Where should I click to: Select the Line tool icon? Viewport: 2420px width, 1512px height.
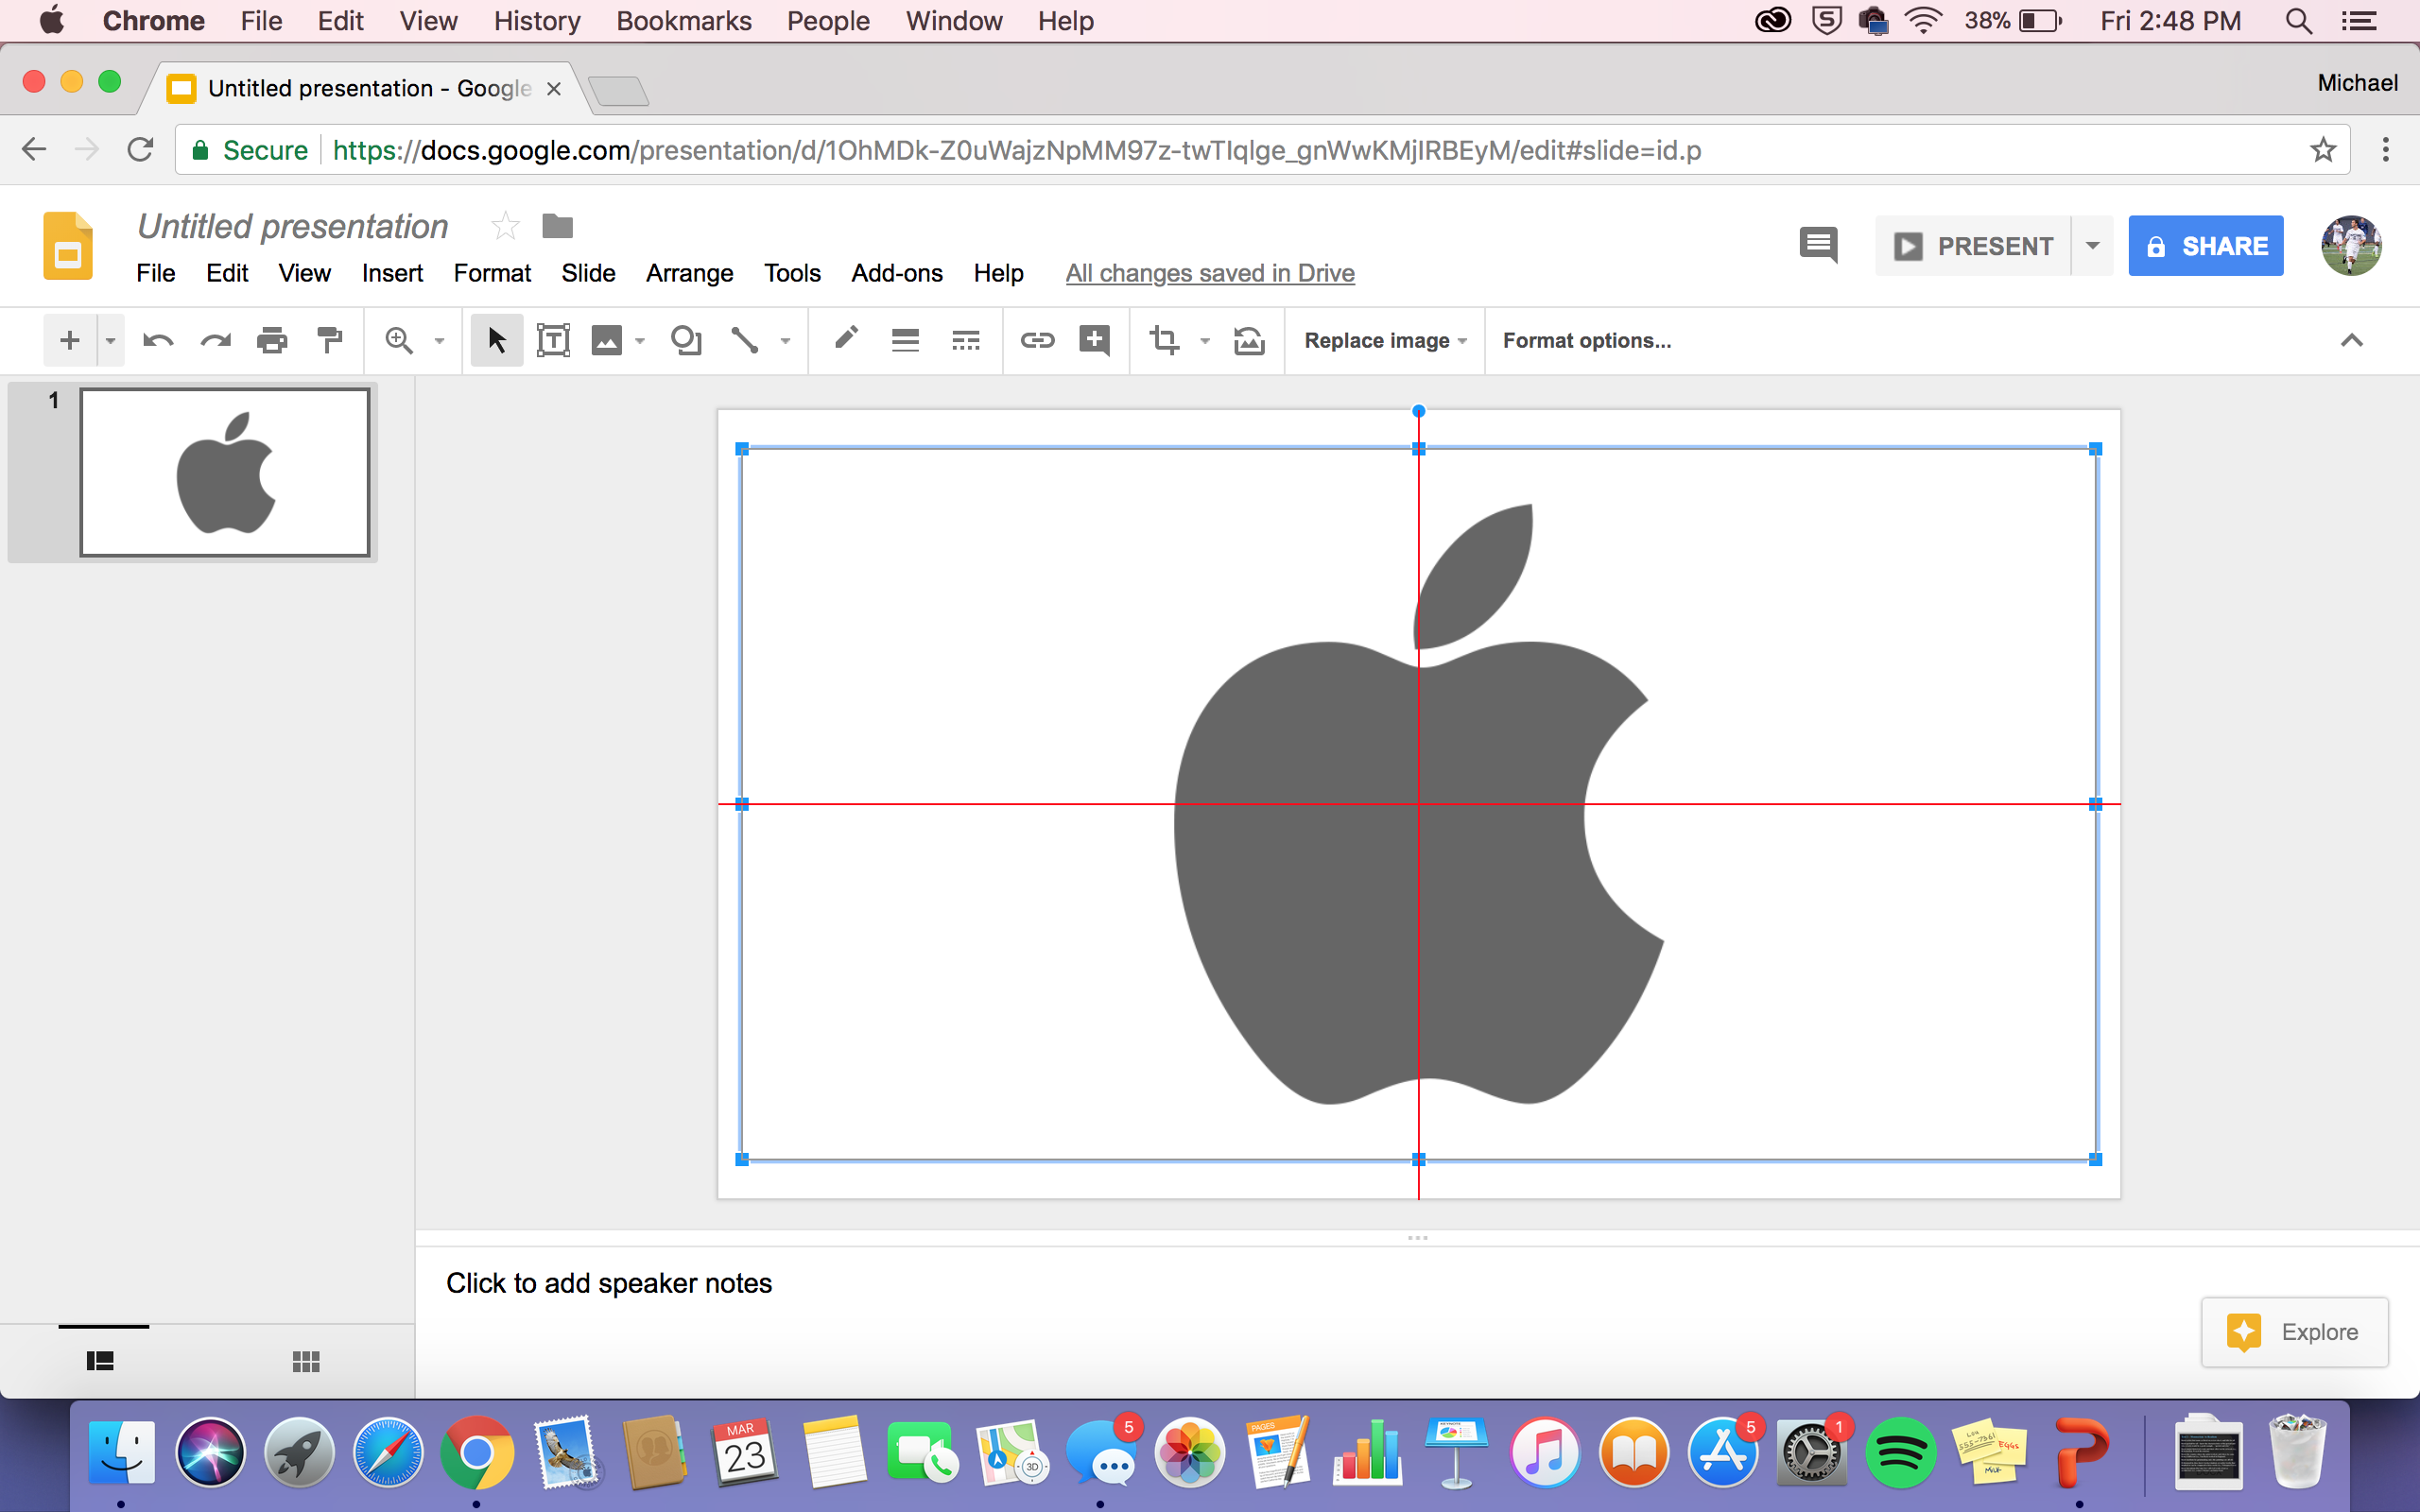click(744, 341)
